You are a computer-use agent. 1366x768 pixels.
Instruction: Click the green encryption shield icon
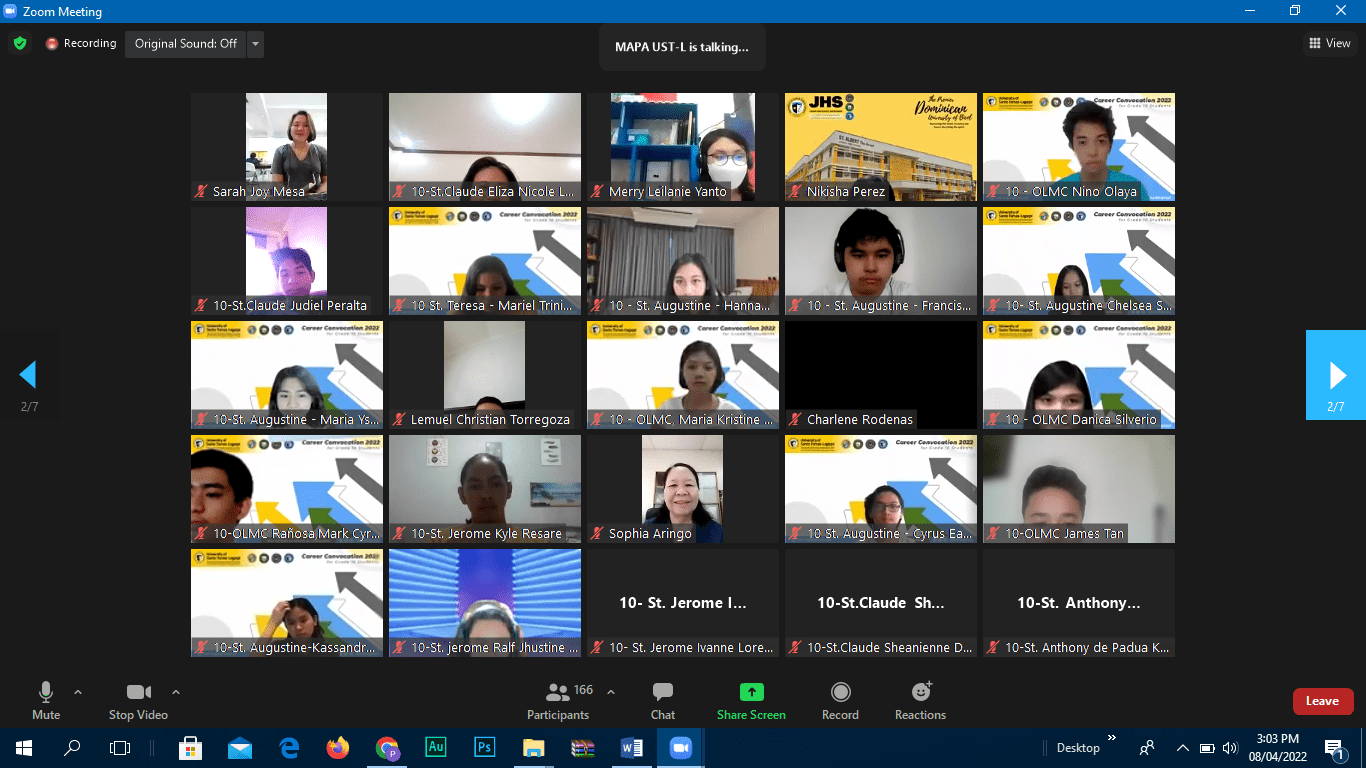19,44
